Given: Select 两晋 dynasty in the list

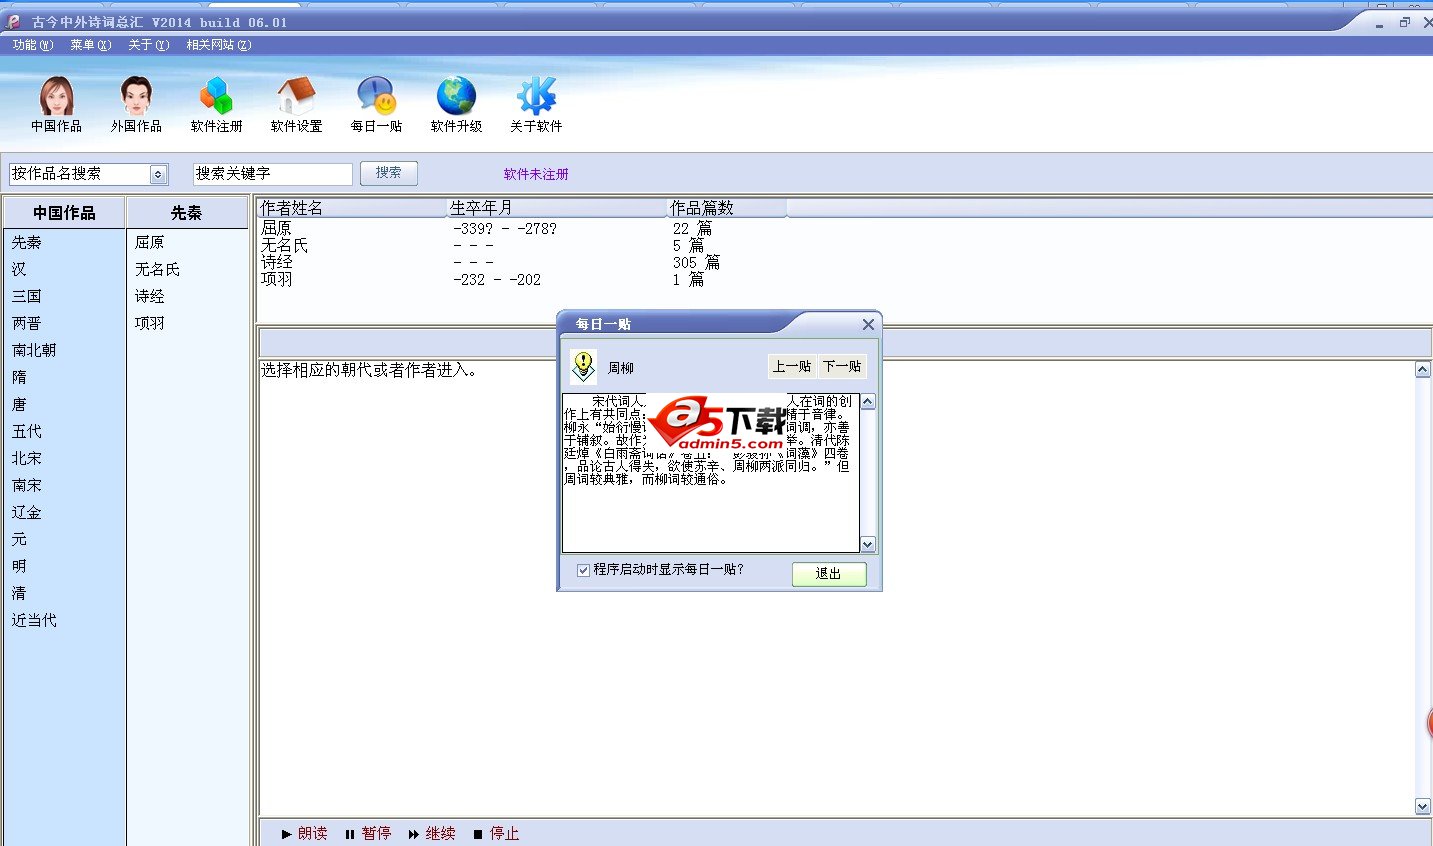Looking at the screenshot, I should coord(27,323).
